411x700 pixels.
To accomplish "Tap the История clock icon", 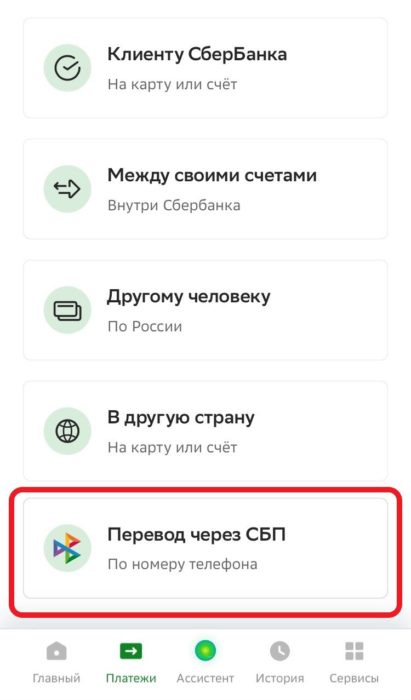I will [x=280, y=651].
